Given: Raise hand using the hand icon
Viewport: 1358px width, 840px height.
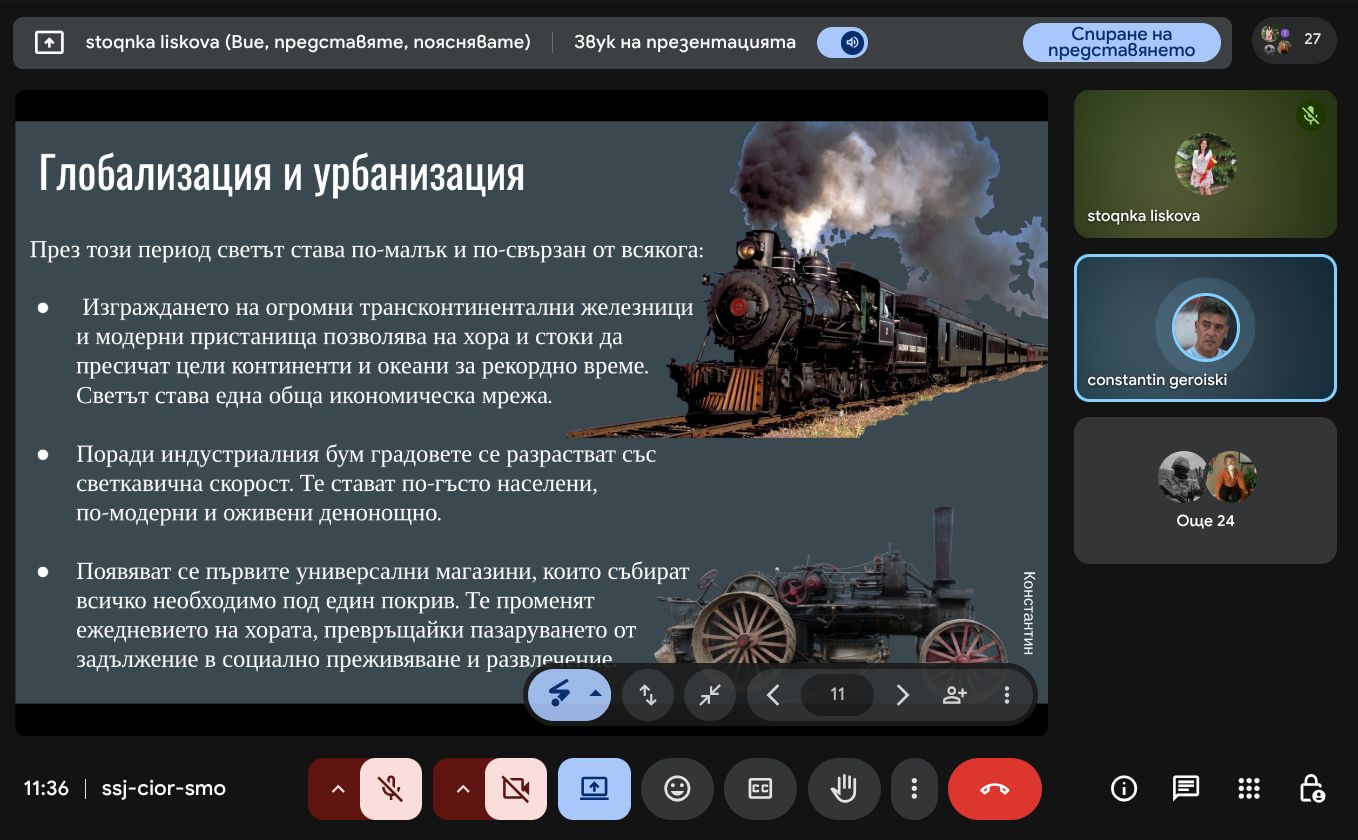Looking at the screenshot, I should tap(844, 789).
